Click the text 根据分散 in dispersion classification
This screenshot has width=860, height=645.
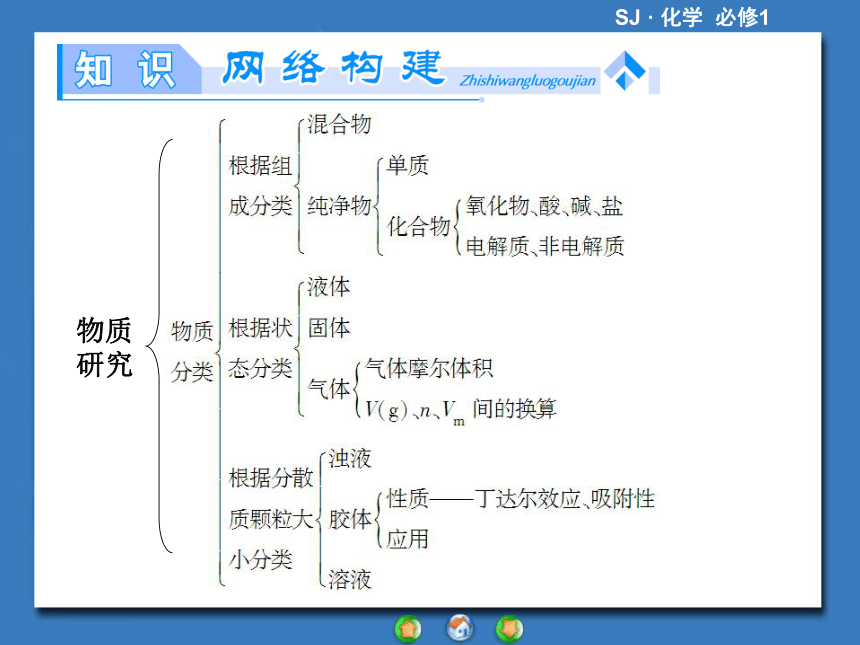[271, 478]
